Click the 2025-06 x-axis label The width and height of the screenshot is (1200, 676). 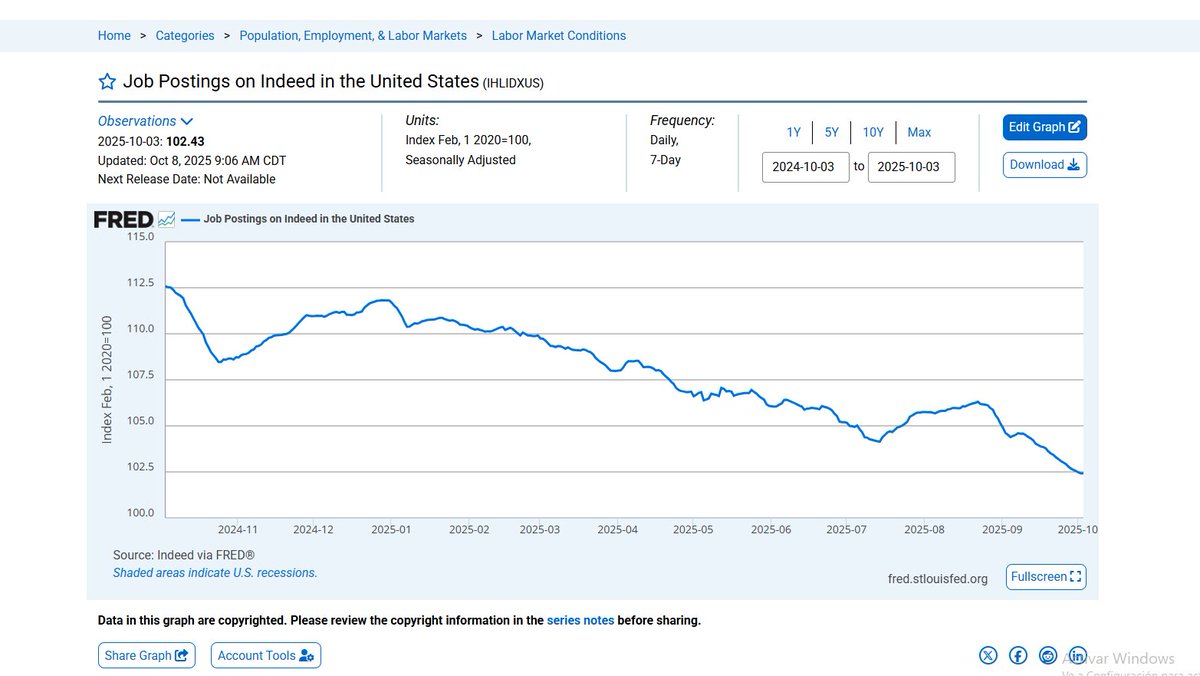(x=771, y=529)
